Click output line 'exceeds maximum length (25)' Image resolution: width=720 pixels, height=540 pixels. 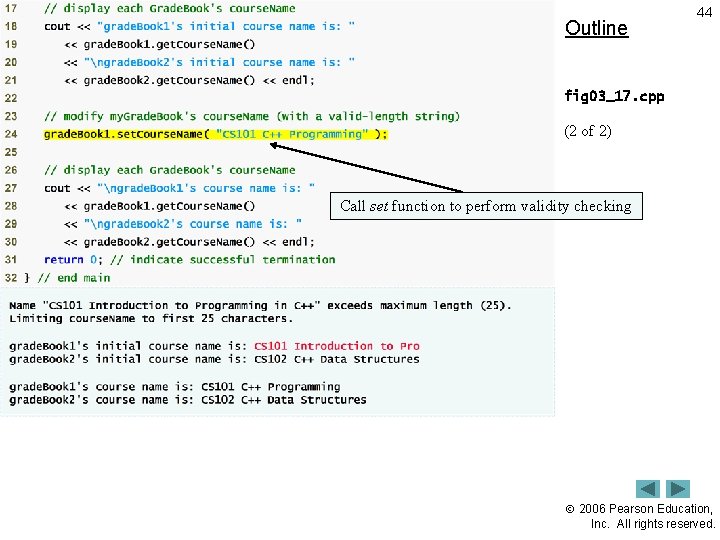(260, 305)
